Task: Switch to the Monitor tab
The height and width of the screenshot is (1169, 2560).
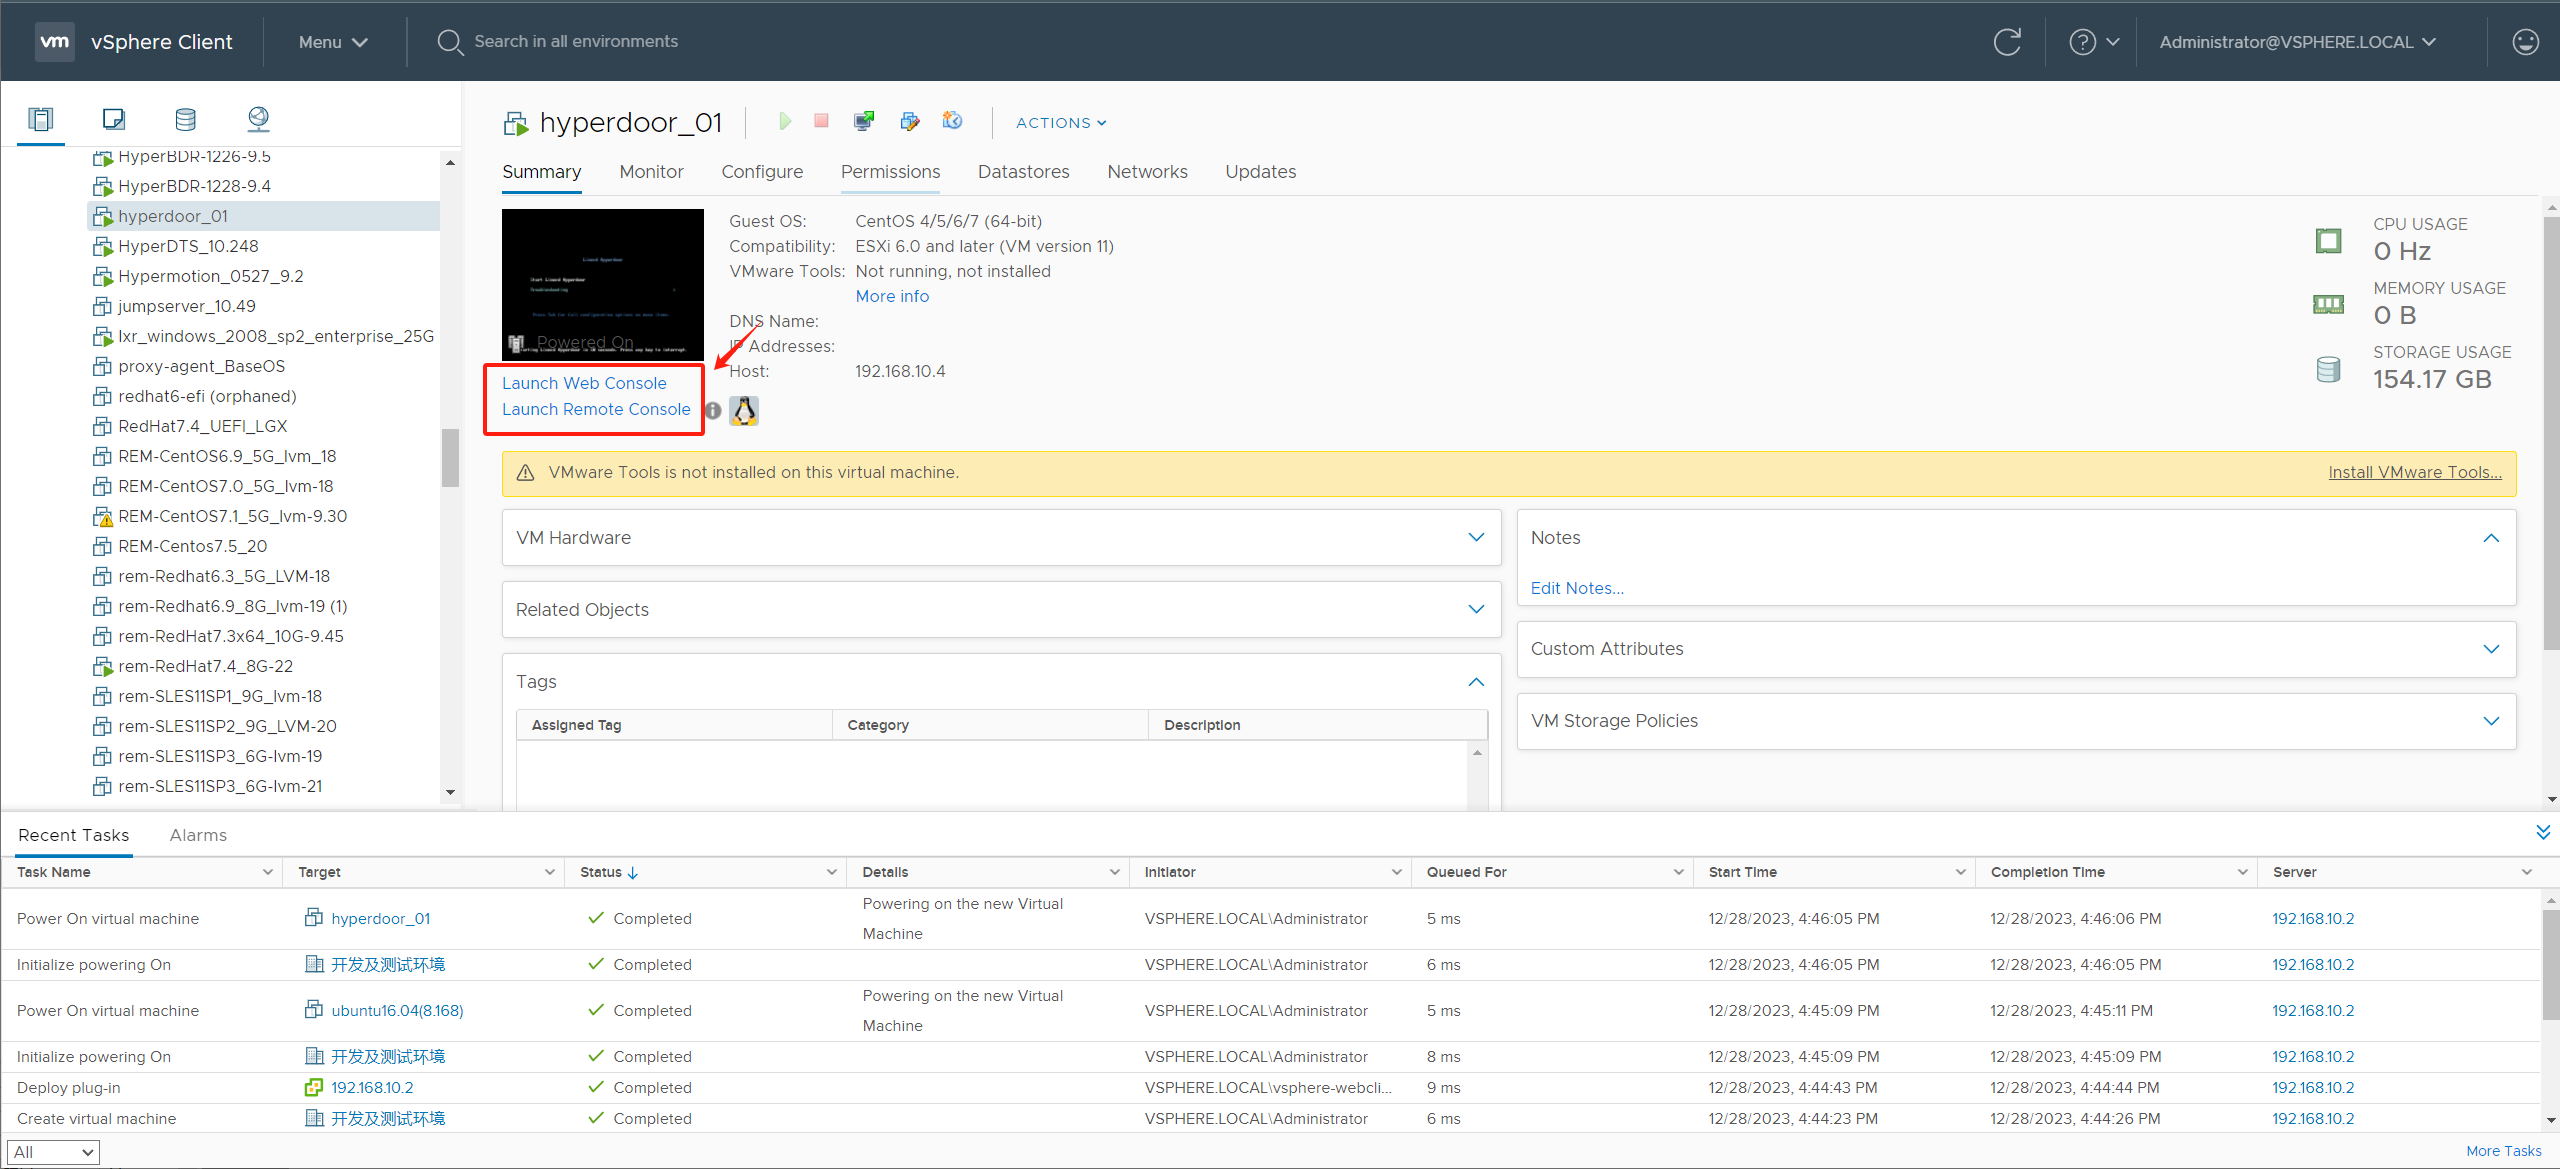Action: point(651,172)
